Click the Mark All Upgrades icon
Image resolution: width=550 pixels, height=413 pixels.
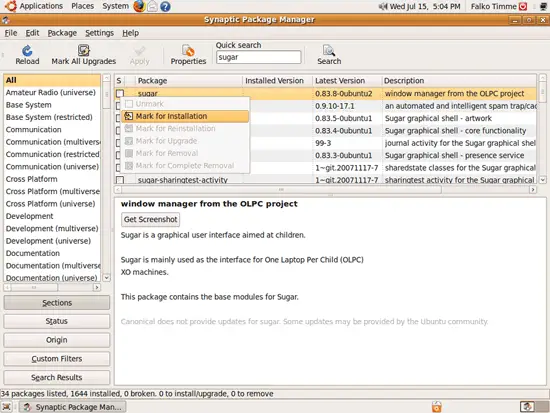coord(83,51)
